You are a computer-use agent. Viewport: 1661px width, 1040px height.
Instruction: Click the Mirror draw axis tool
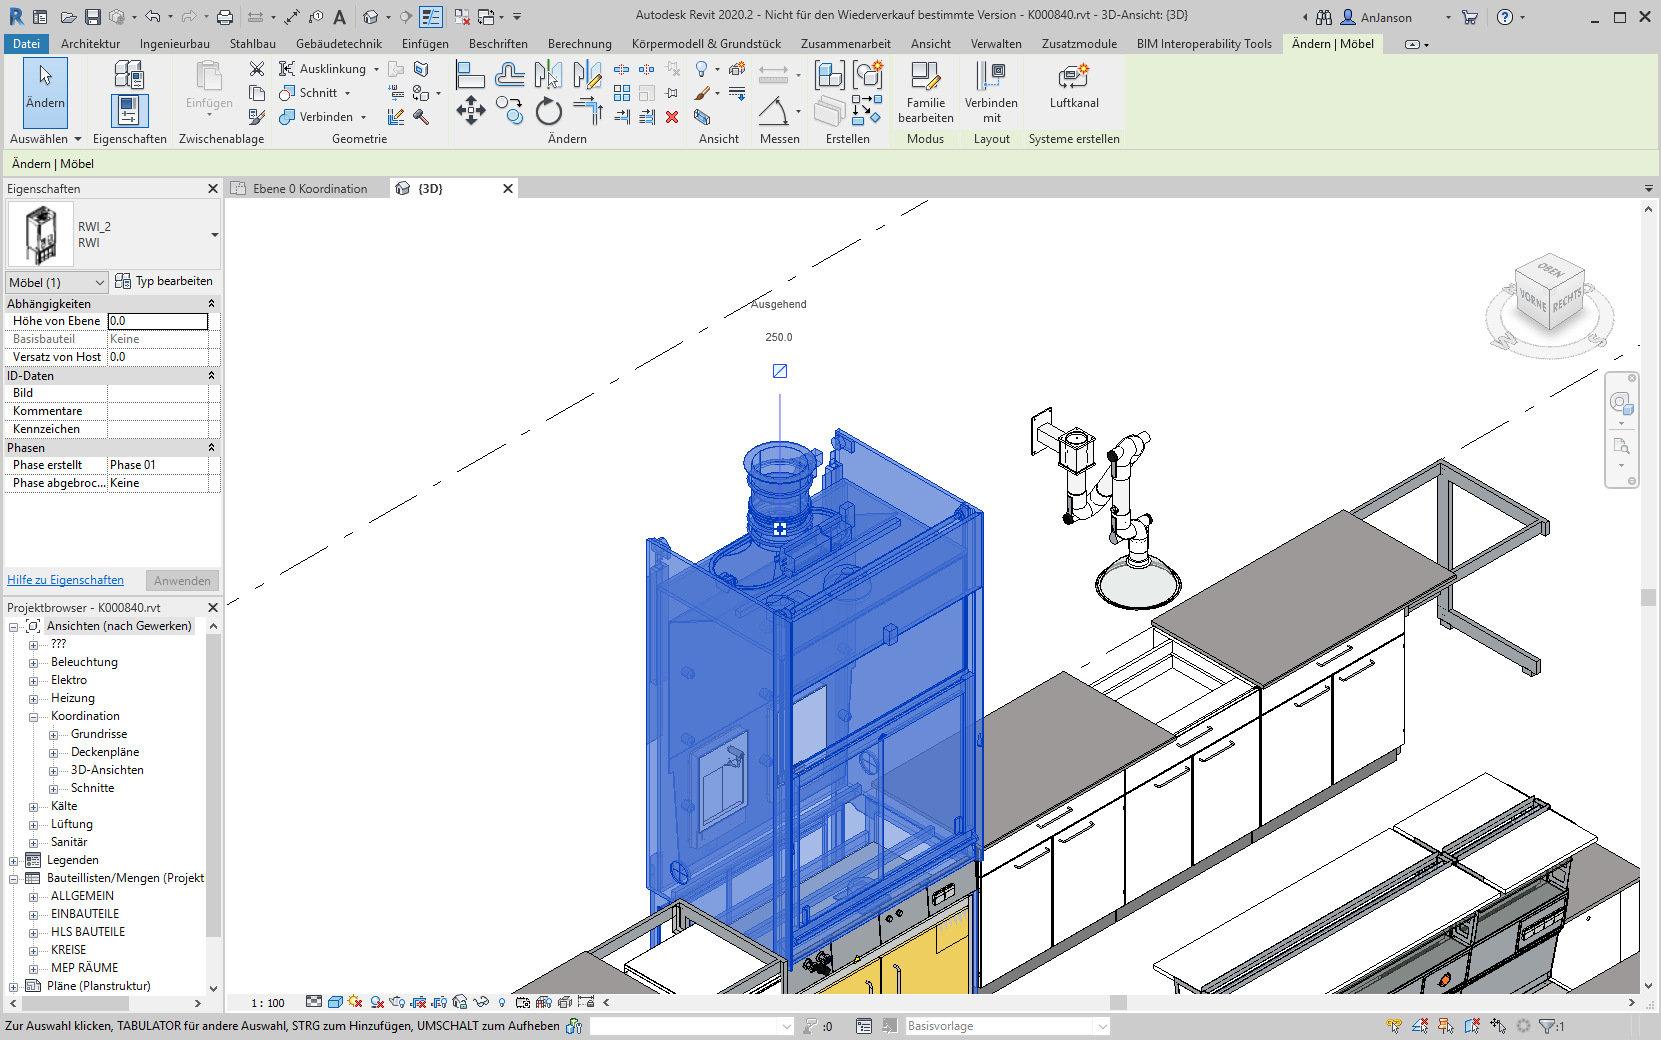click(x=587, y=75)
